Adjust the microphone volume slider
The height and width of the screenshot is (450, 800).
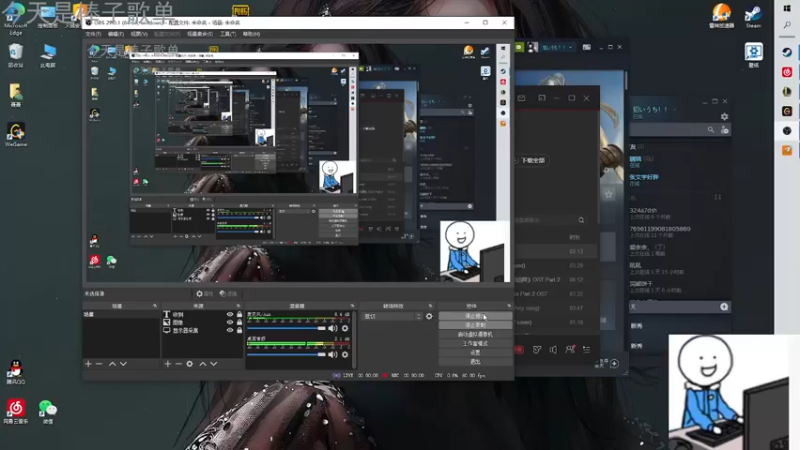pos(286,329)
